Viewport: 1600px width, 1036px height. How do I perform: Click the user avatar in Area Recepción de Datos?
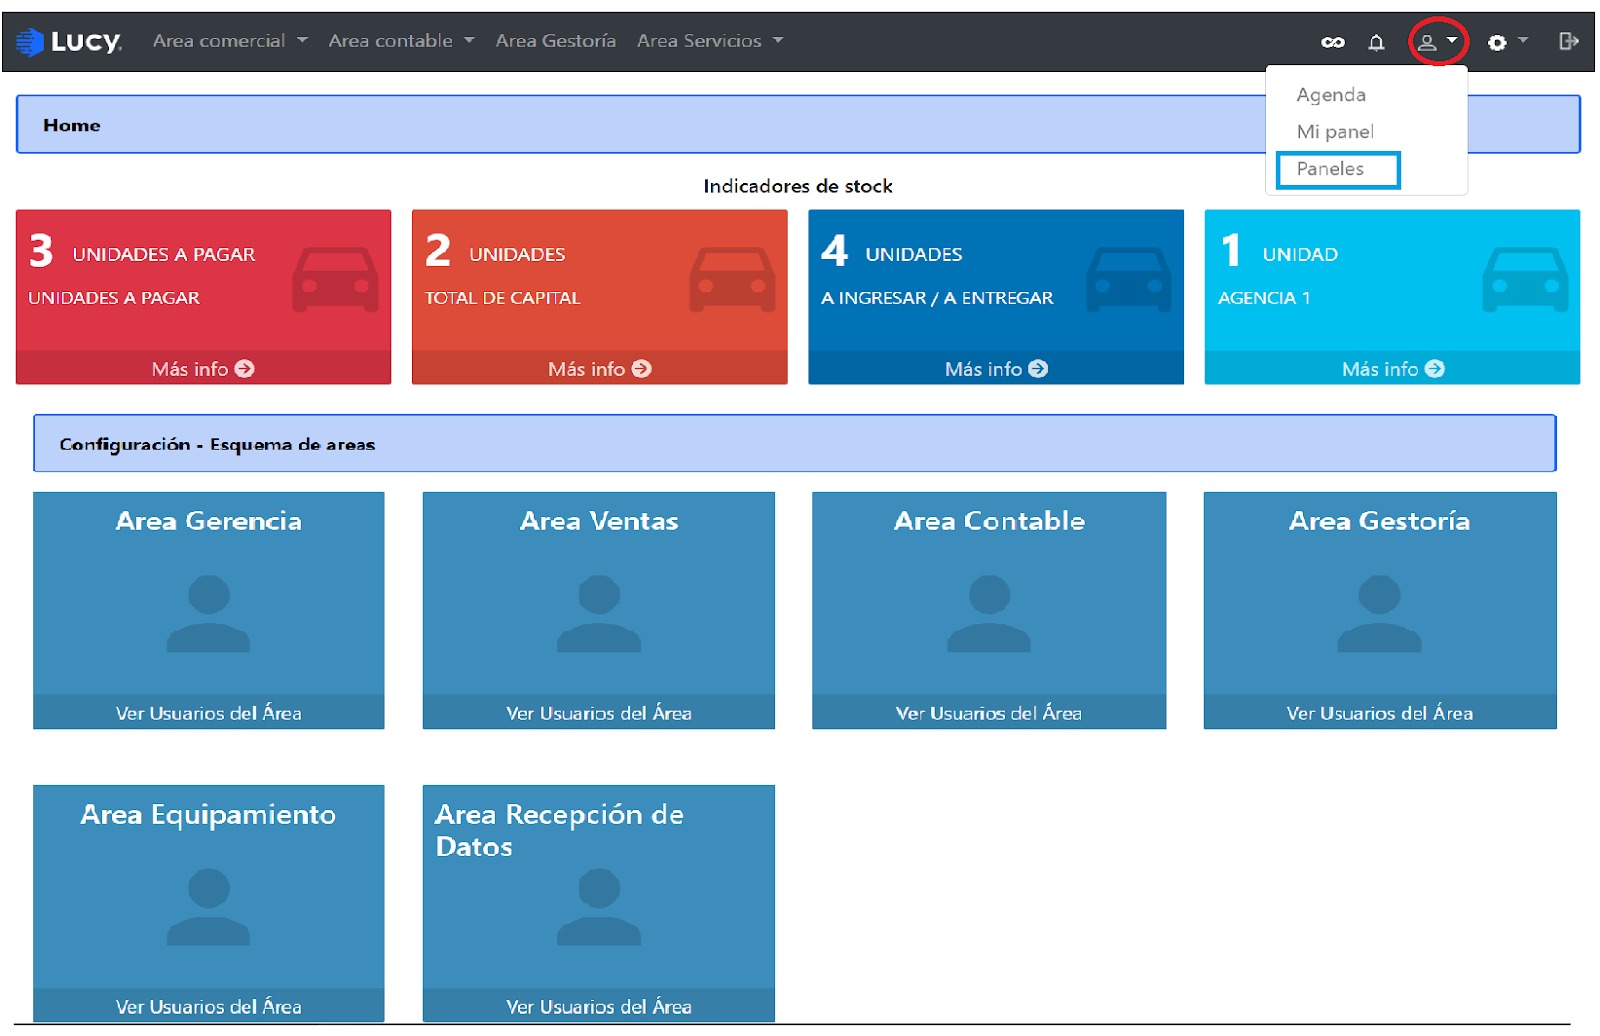pyautogui.click(x=598, y=906)
